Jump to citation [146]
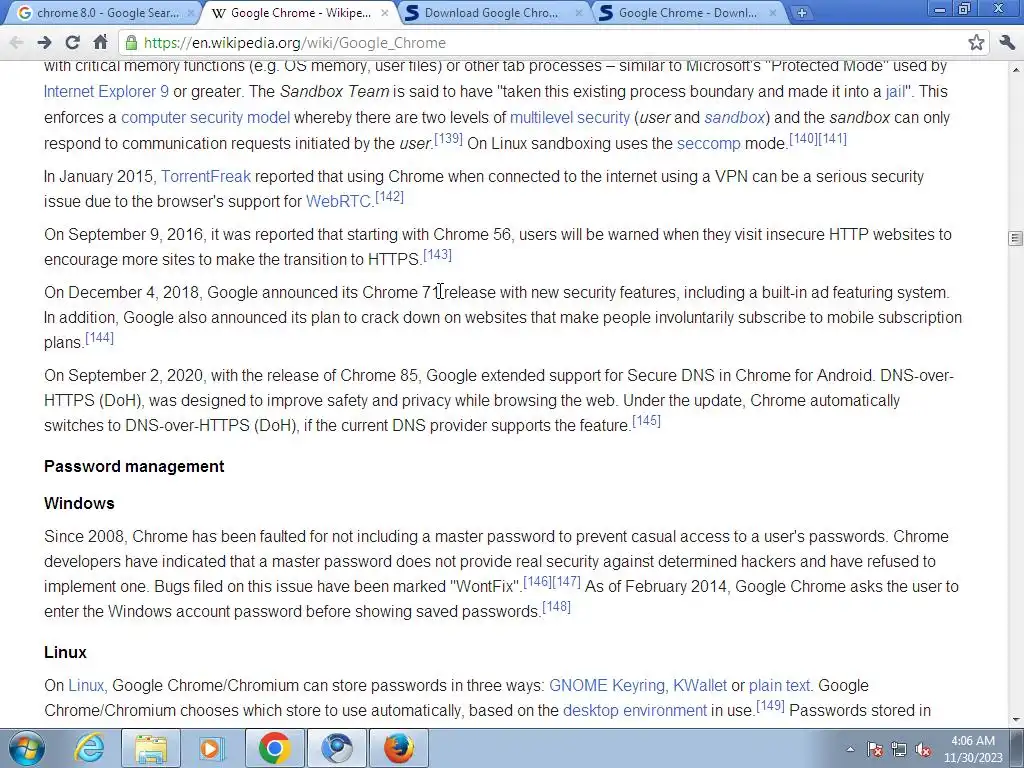The image size is (1024, 768). [537, 581]
